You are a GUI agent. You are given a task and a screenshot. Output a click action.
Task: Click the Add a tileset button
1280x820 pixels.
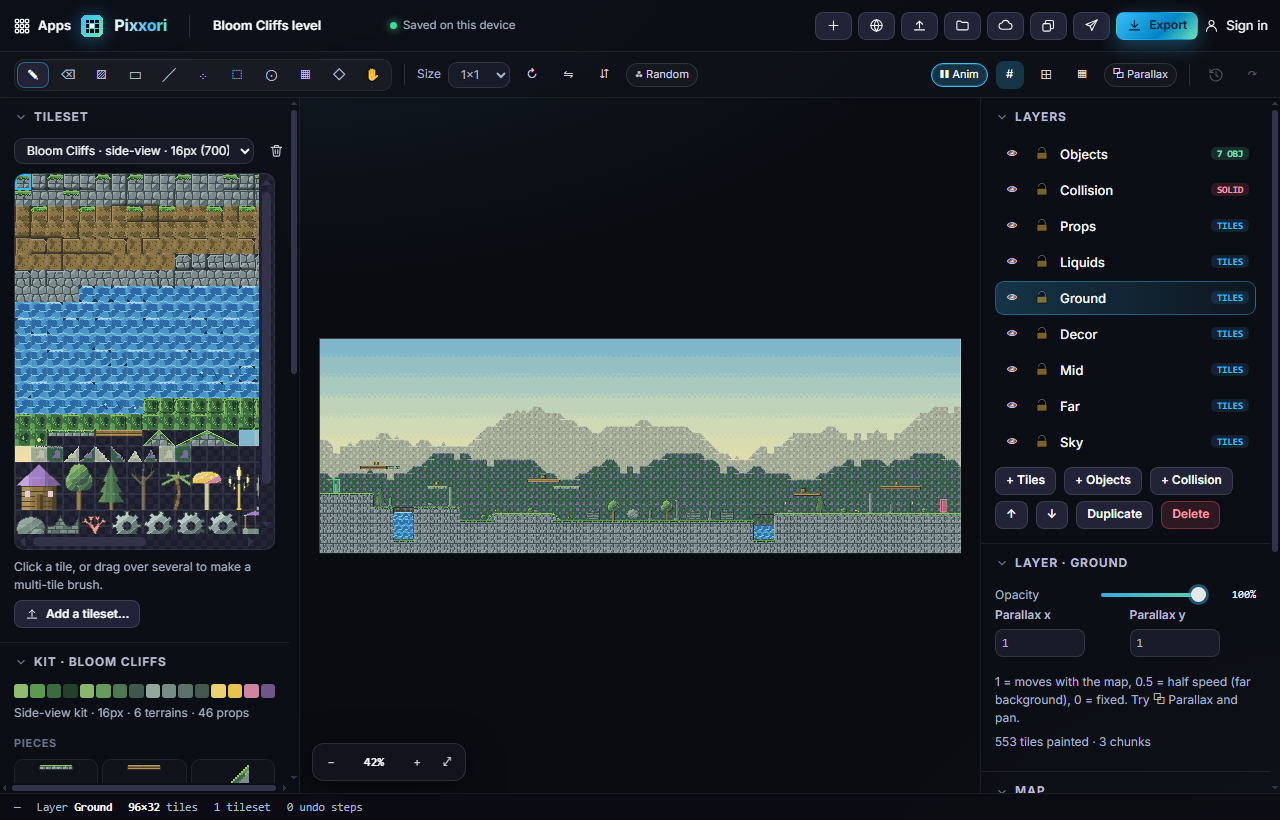(x=77, y=614)
